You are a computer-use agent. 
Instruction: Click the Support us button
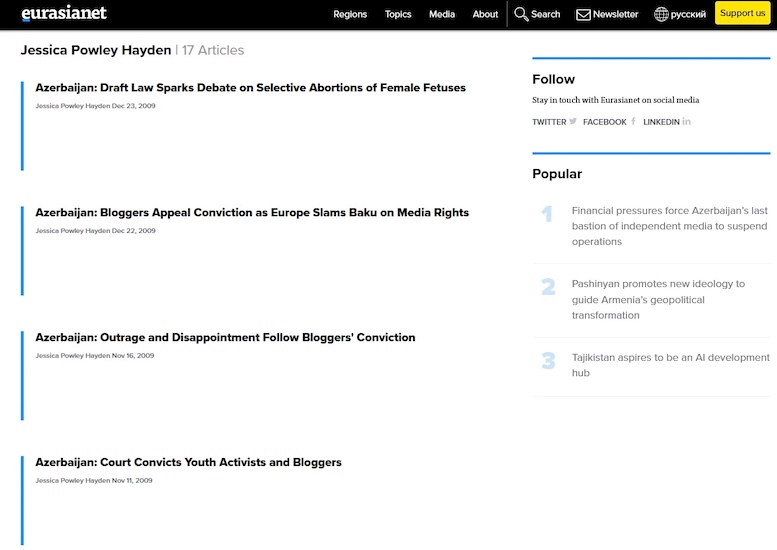(742, 13)
